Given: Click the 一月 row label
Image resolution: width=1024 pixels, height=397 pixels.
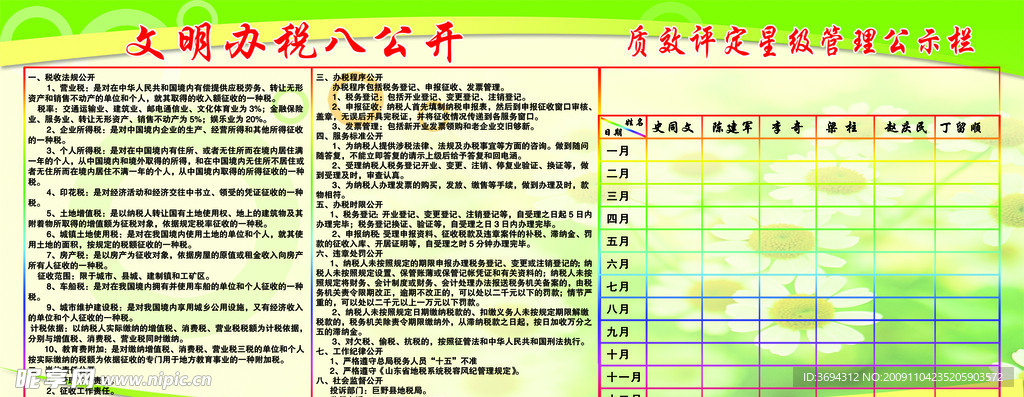Looking at the screenshot, I should 617,151.
